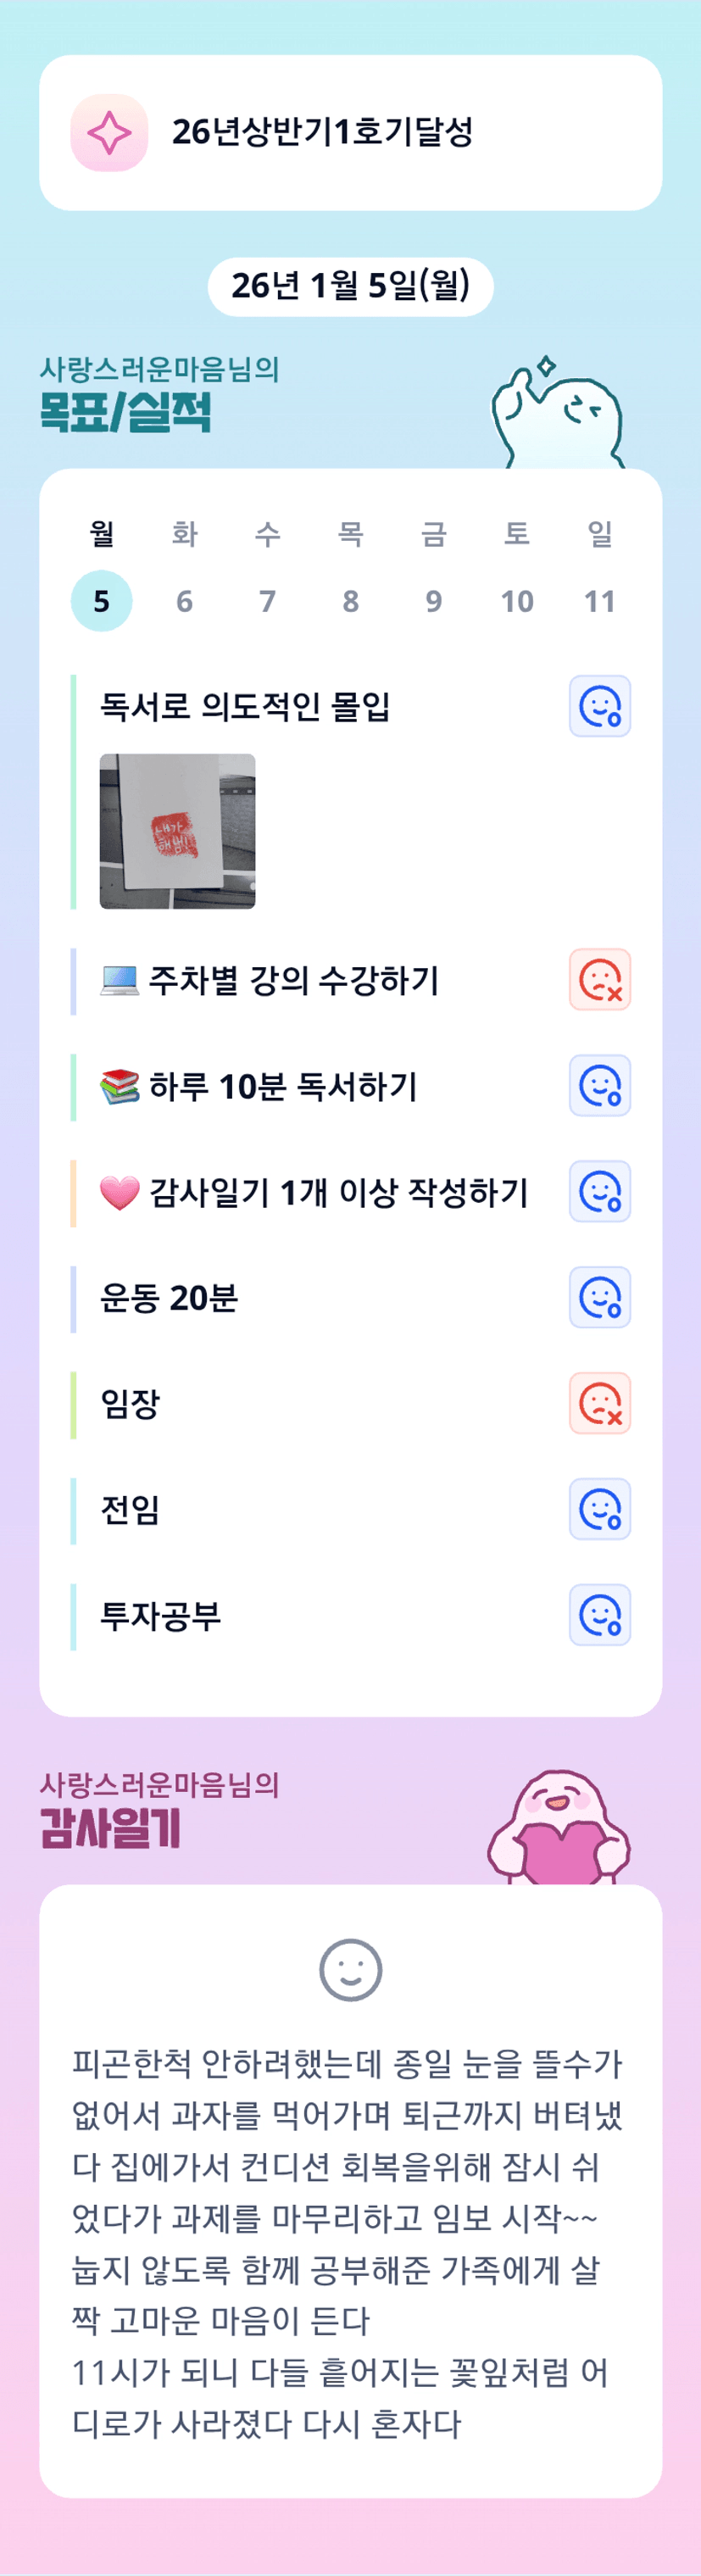Click the gray smiley mood icon

point(350,1971)
